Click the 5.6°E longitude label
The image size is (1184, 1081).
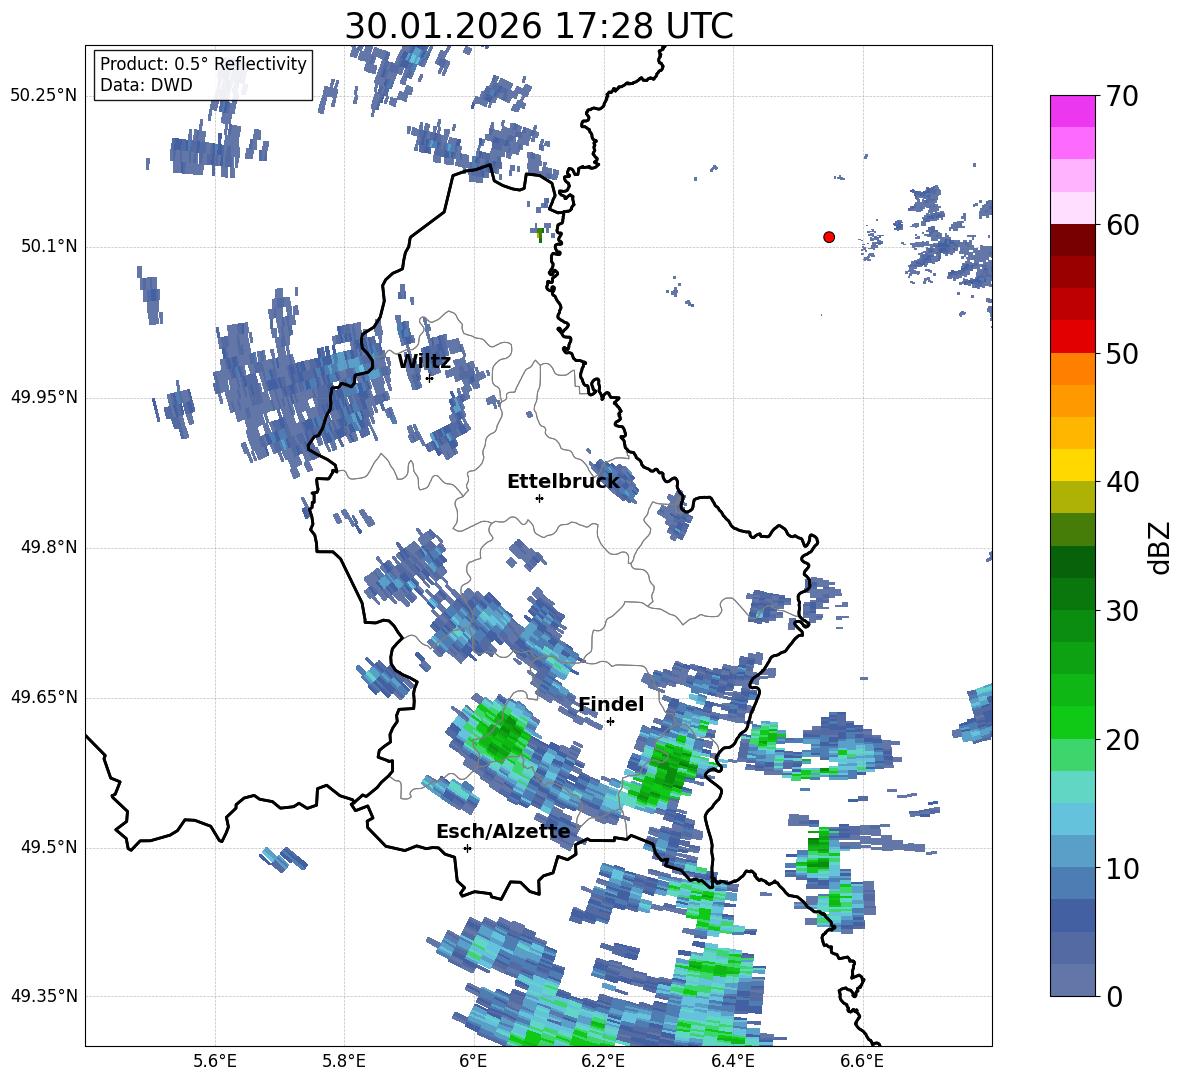[x=215, y=1061]
